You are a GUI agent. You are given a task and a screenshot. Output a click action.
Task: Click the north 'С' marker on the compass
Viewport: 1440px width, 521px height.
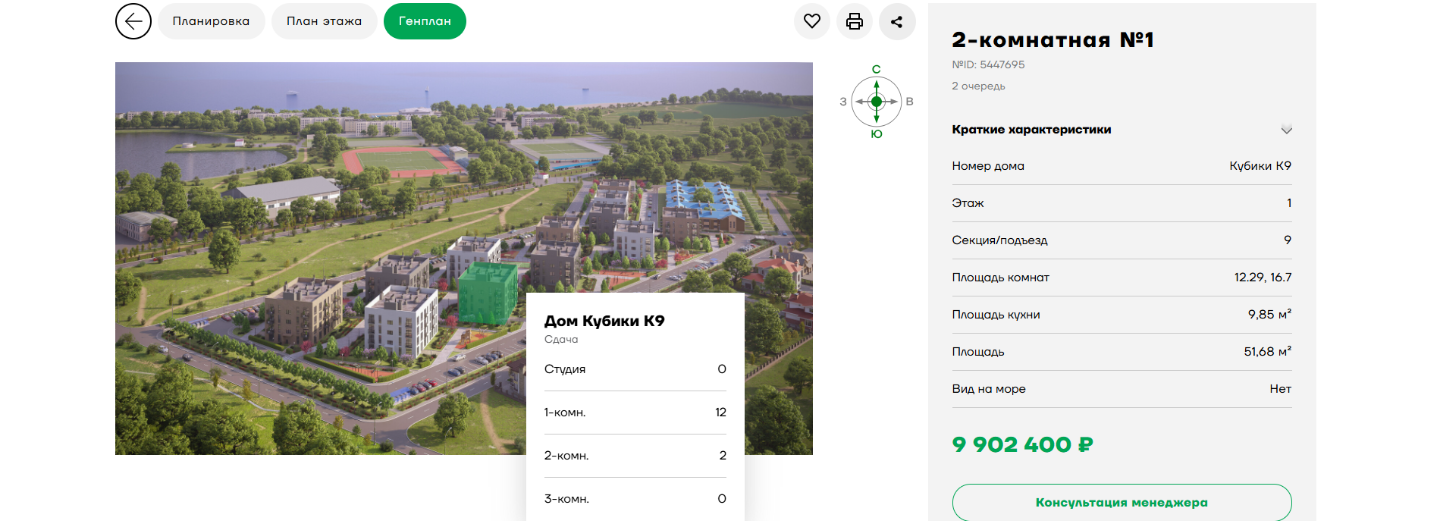pos(876,69)
